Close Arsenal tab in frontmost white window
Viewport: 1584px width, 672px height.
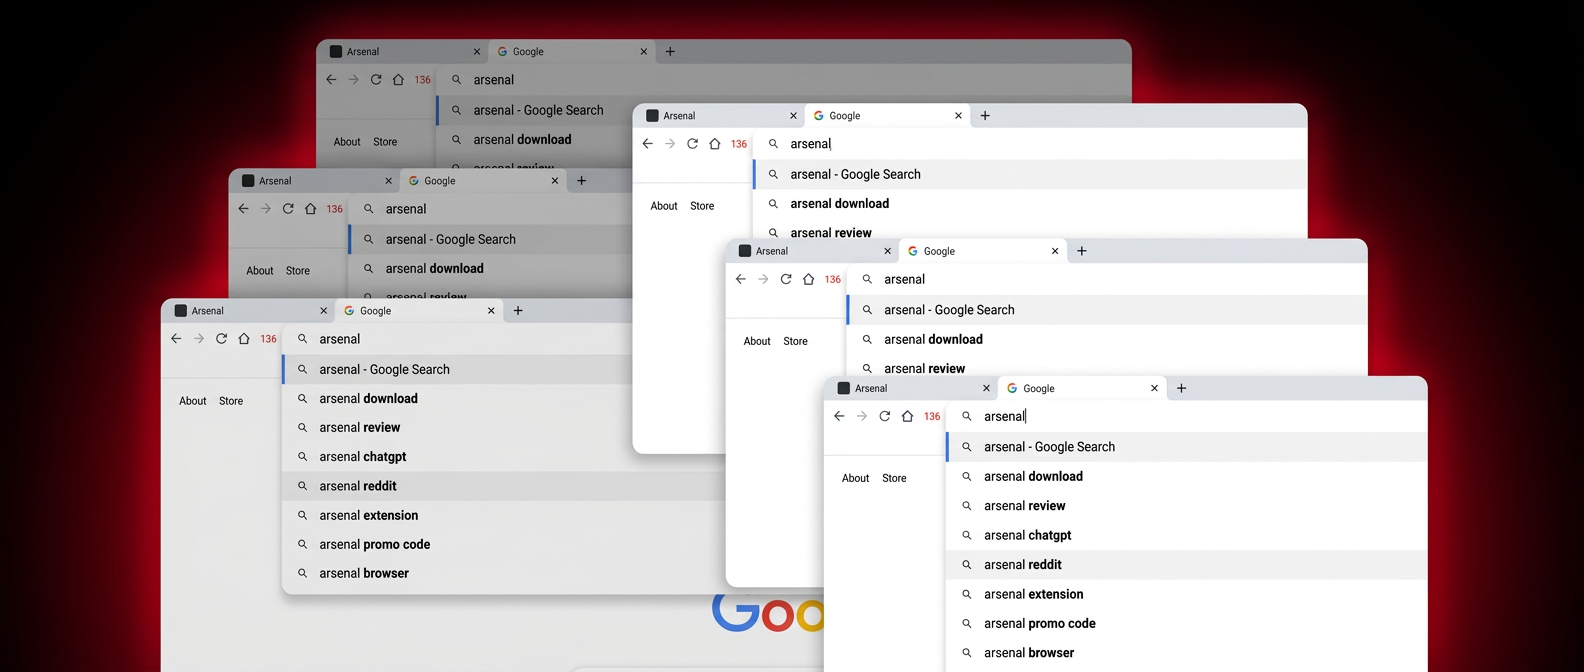986,388
